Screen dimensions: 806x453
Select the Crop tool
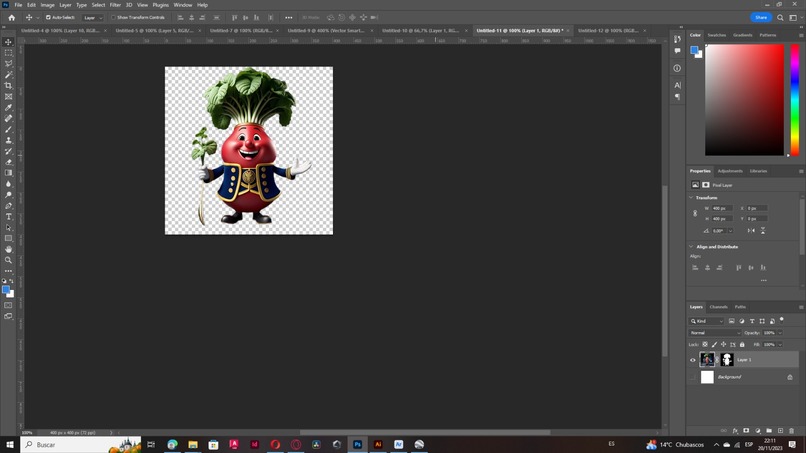tap(8, 85)
